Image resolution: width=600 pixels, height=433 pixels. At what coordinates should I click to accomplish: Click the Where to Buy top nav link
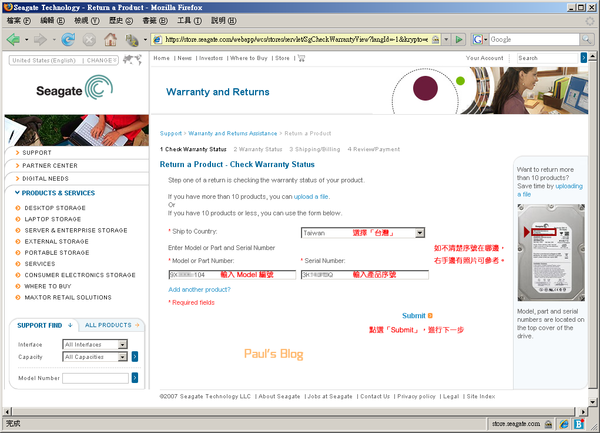249,58
